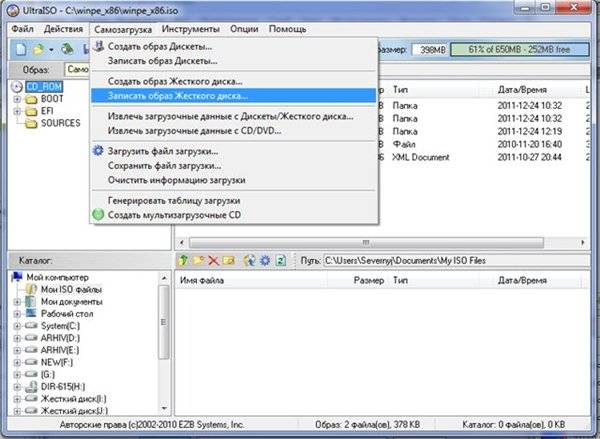Choose Создать мультизагрузочные CD entry

coord(234,215)
